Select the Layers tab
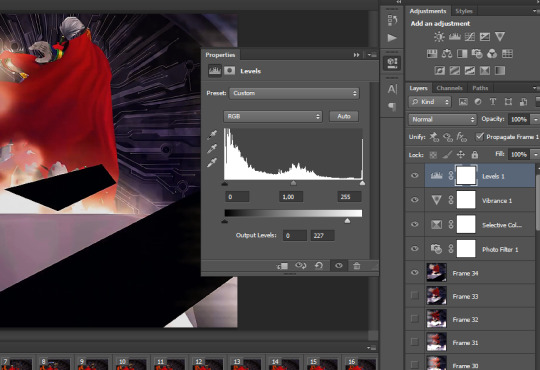Screen dimensions: 540x370 [x=418, y=88]
